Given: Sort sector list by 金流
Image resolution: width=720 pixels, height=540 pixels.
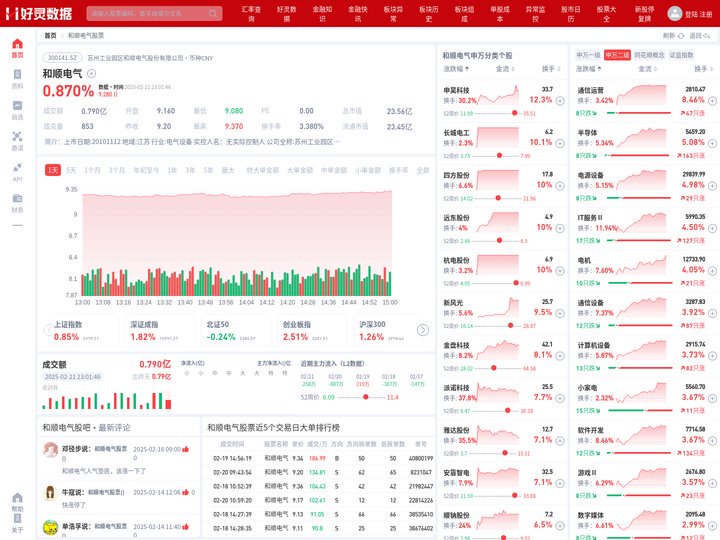Looking at the screenshot, I should click(647, 69).
